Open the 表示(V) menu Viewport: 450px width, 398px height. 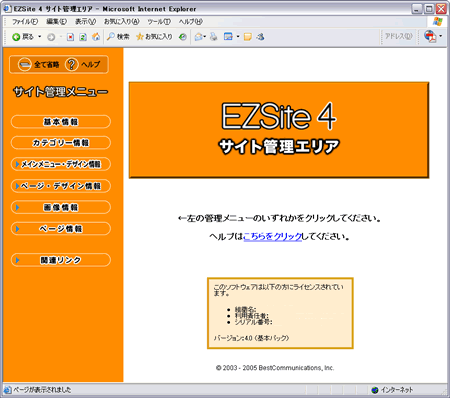click(85, 22)
